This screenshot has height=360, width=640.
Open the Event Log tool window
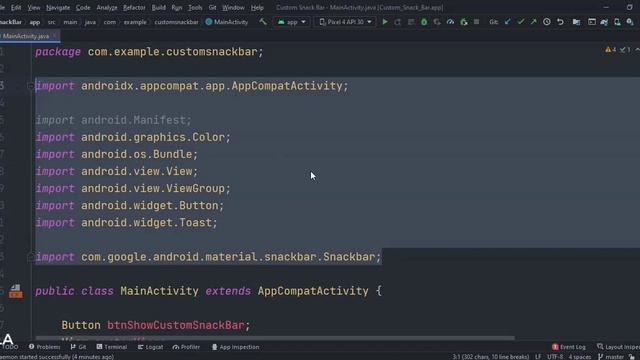click(x=569, y=347)
